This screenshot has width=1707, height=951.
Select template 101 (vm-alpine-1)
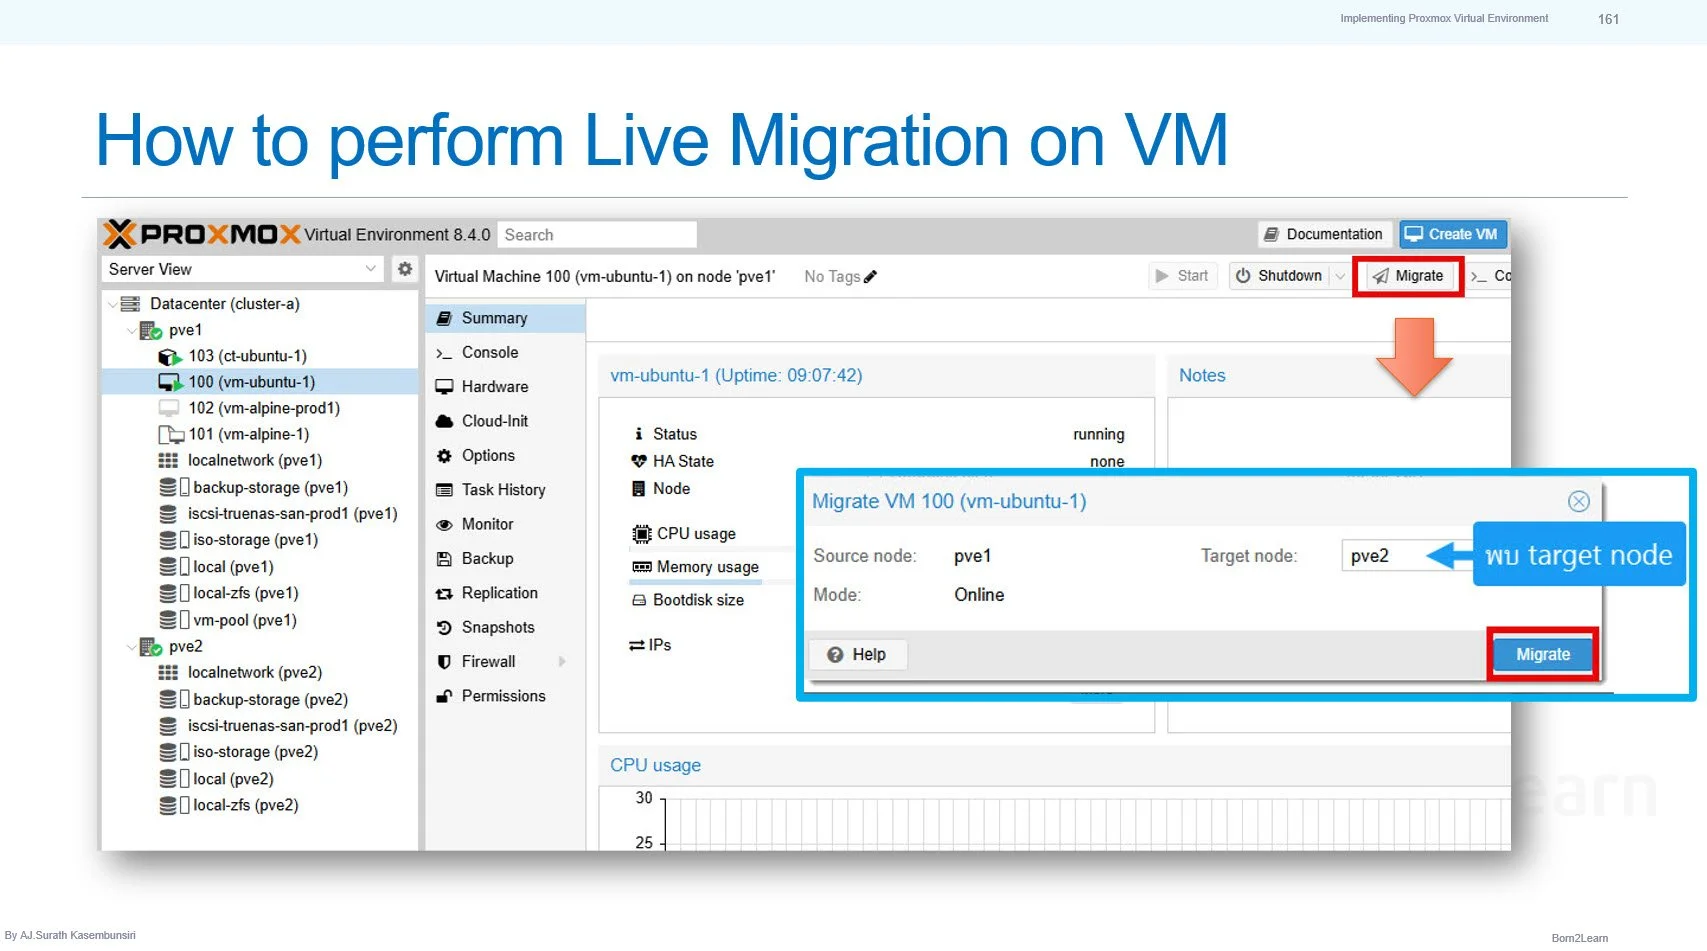248,434
